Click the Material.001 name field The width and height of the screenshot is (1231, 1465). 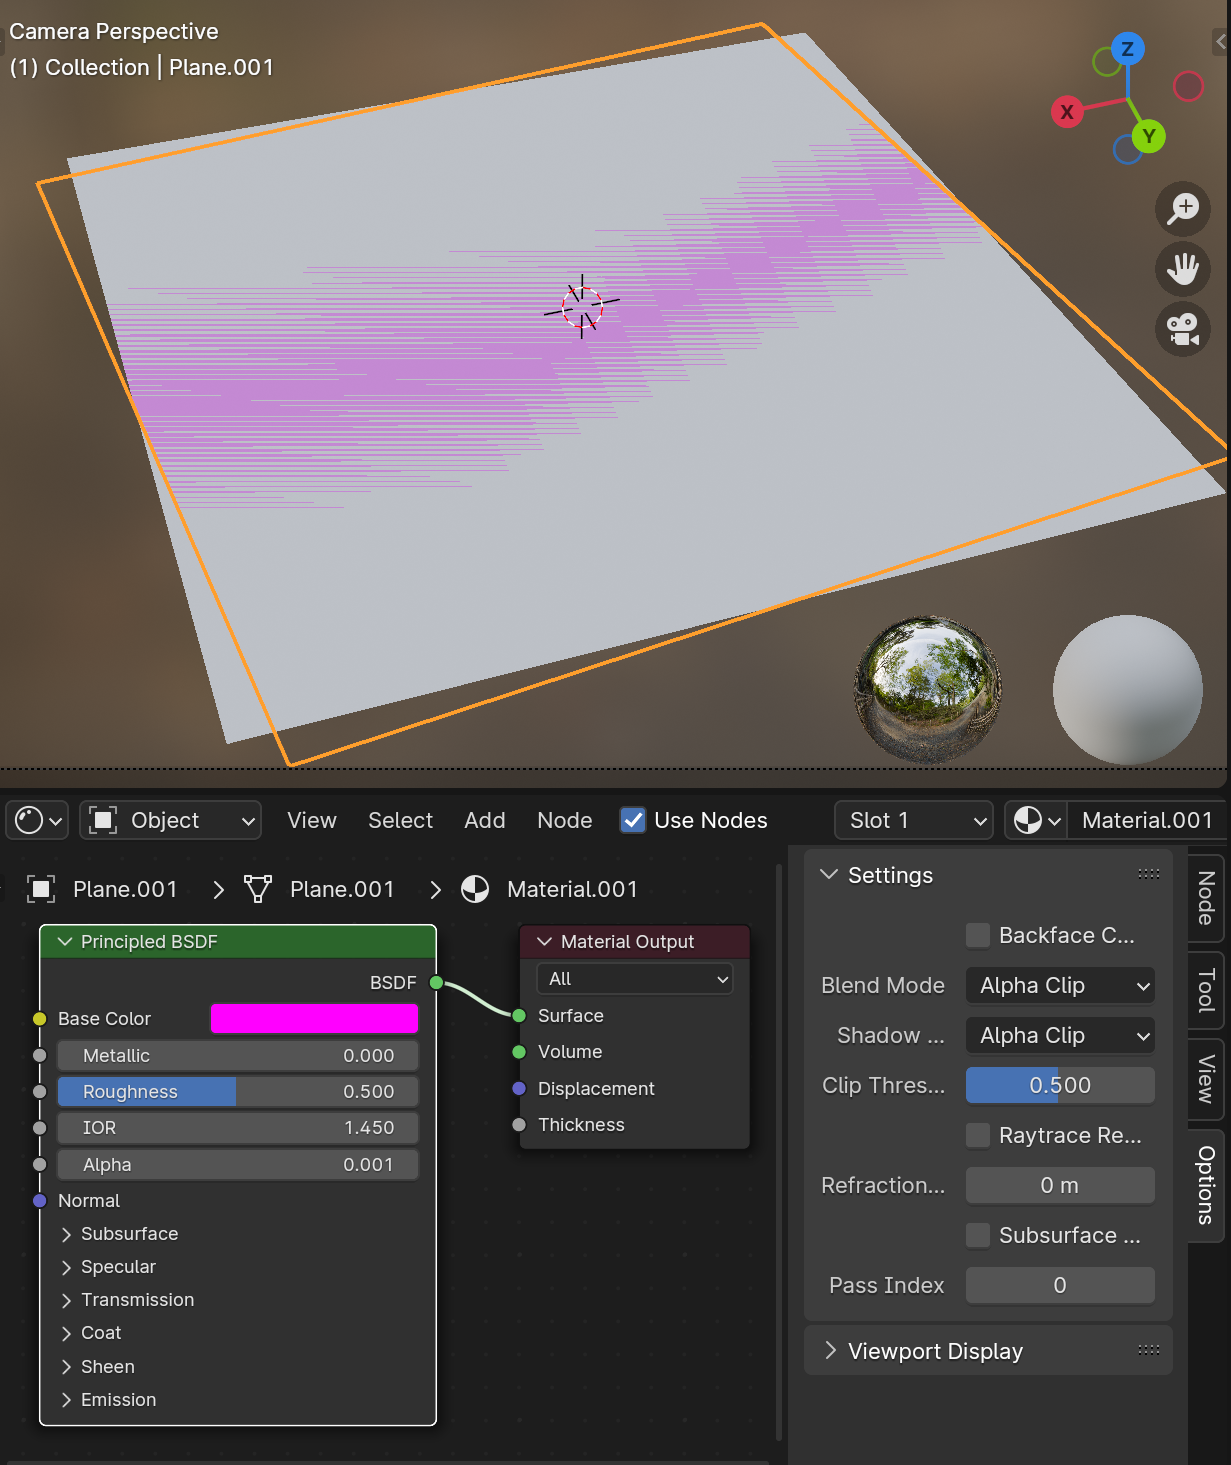pyautogui.click(x=1145, y=821)
